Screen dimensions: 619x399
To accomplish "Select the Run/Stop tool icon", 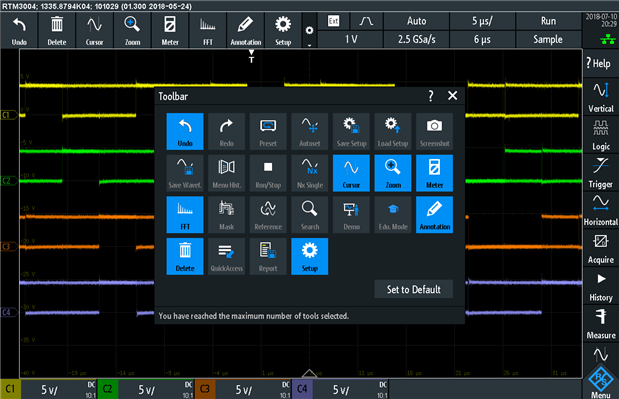I will (x=268, y=173).
